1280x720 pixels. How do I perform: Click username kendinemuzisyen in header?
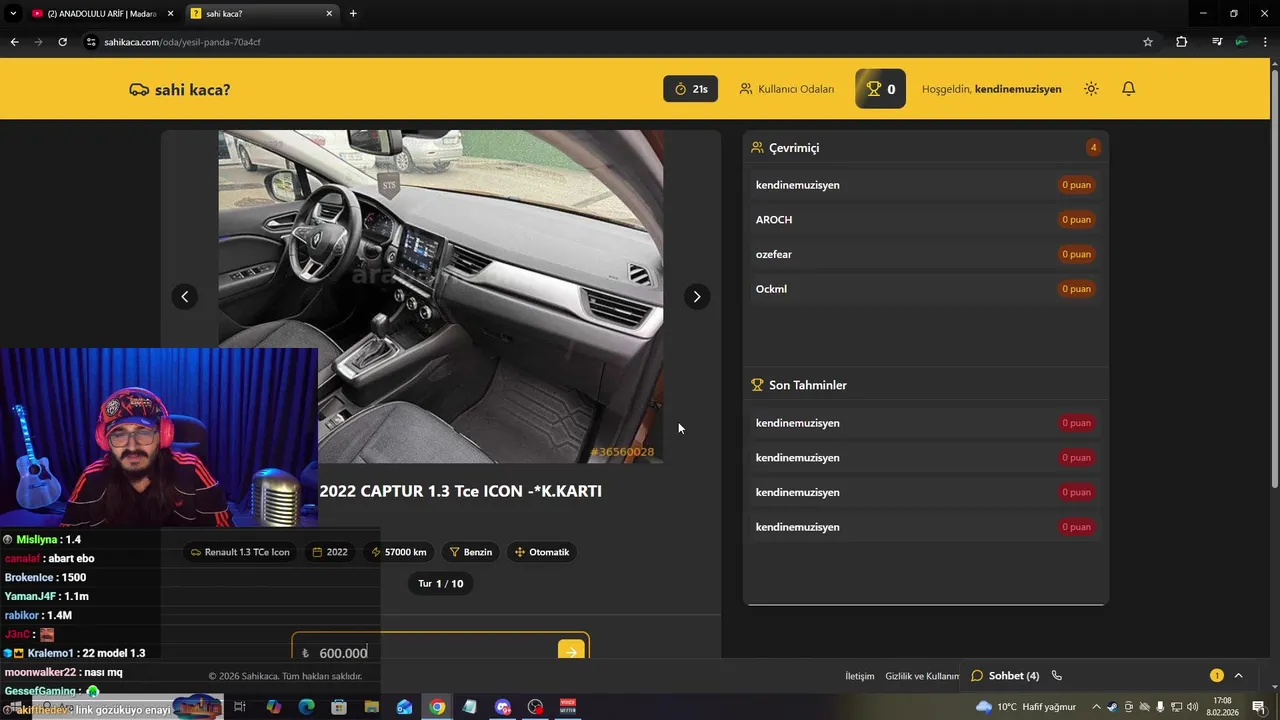click(x=1018, y=89)
